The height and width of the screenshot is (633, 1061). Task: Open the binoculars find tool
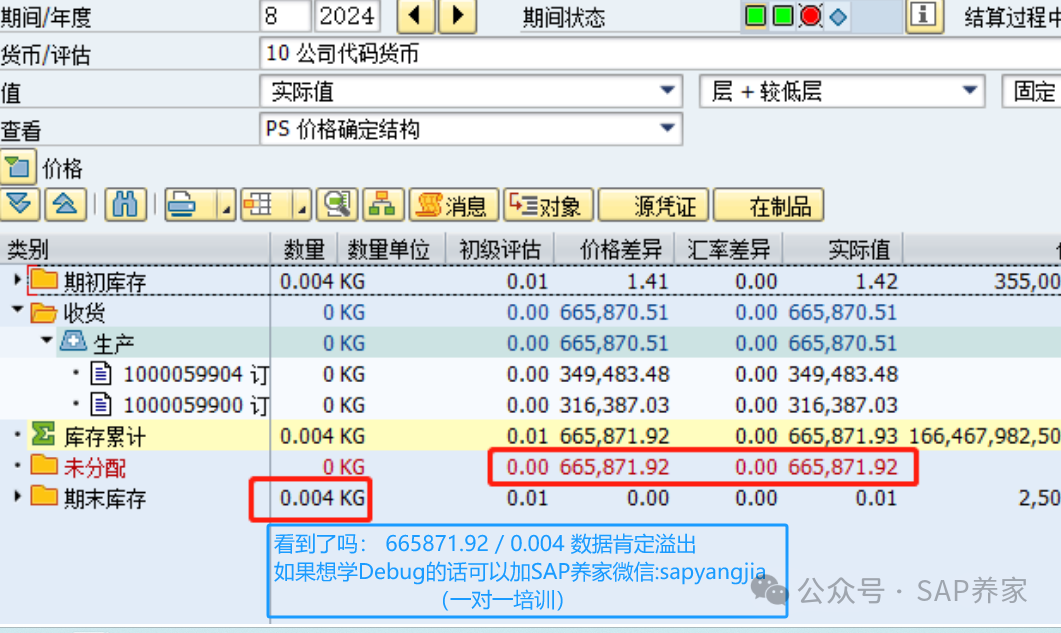click(125, 204)
